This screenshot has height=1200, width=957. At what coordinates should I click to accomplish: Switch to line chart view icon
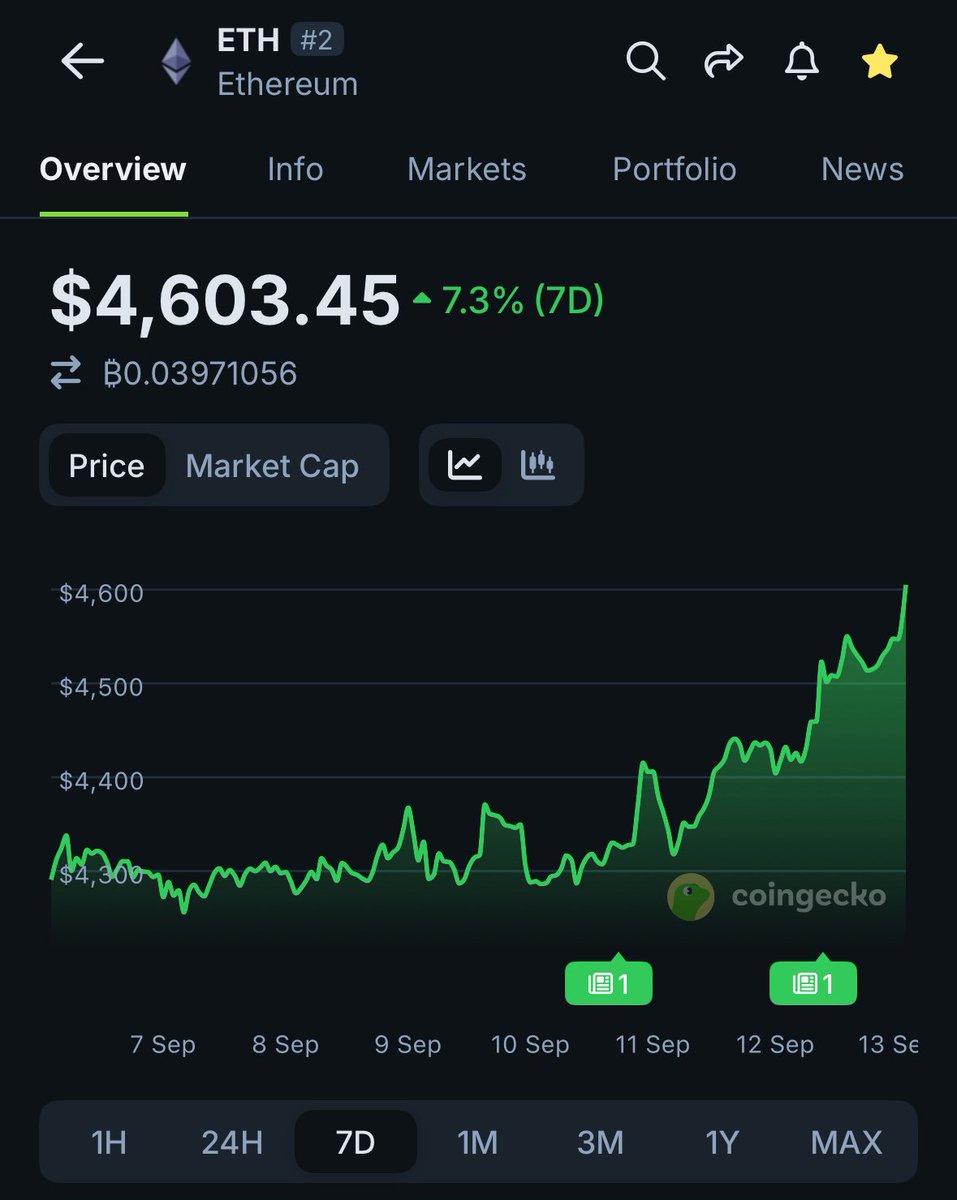click(465, 465)
